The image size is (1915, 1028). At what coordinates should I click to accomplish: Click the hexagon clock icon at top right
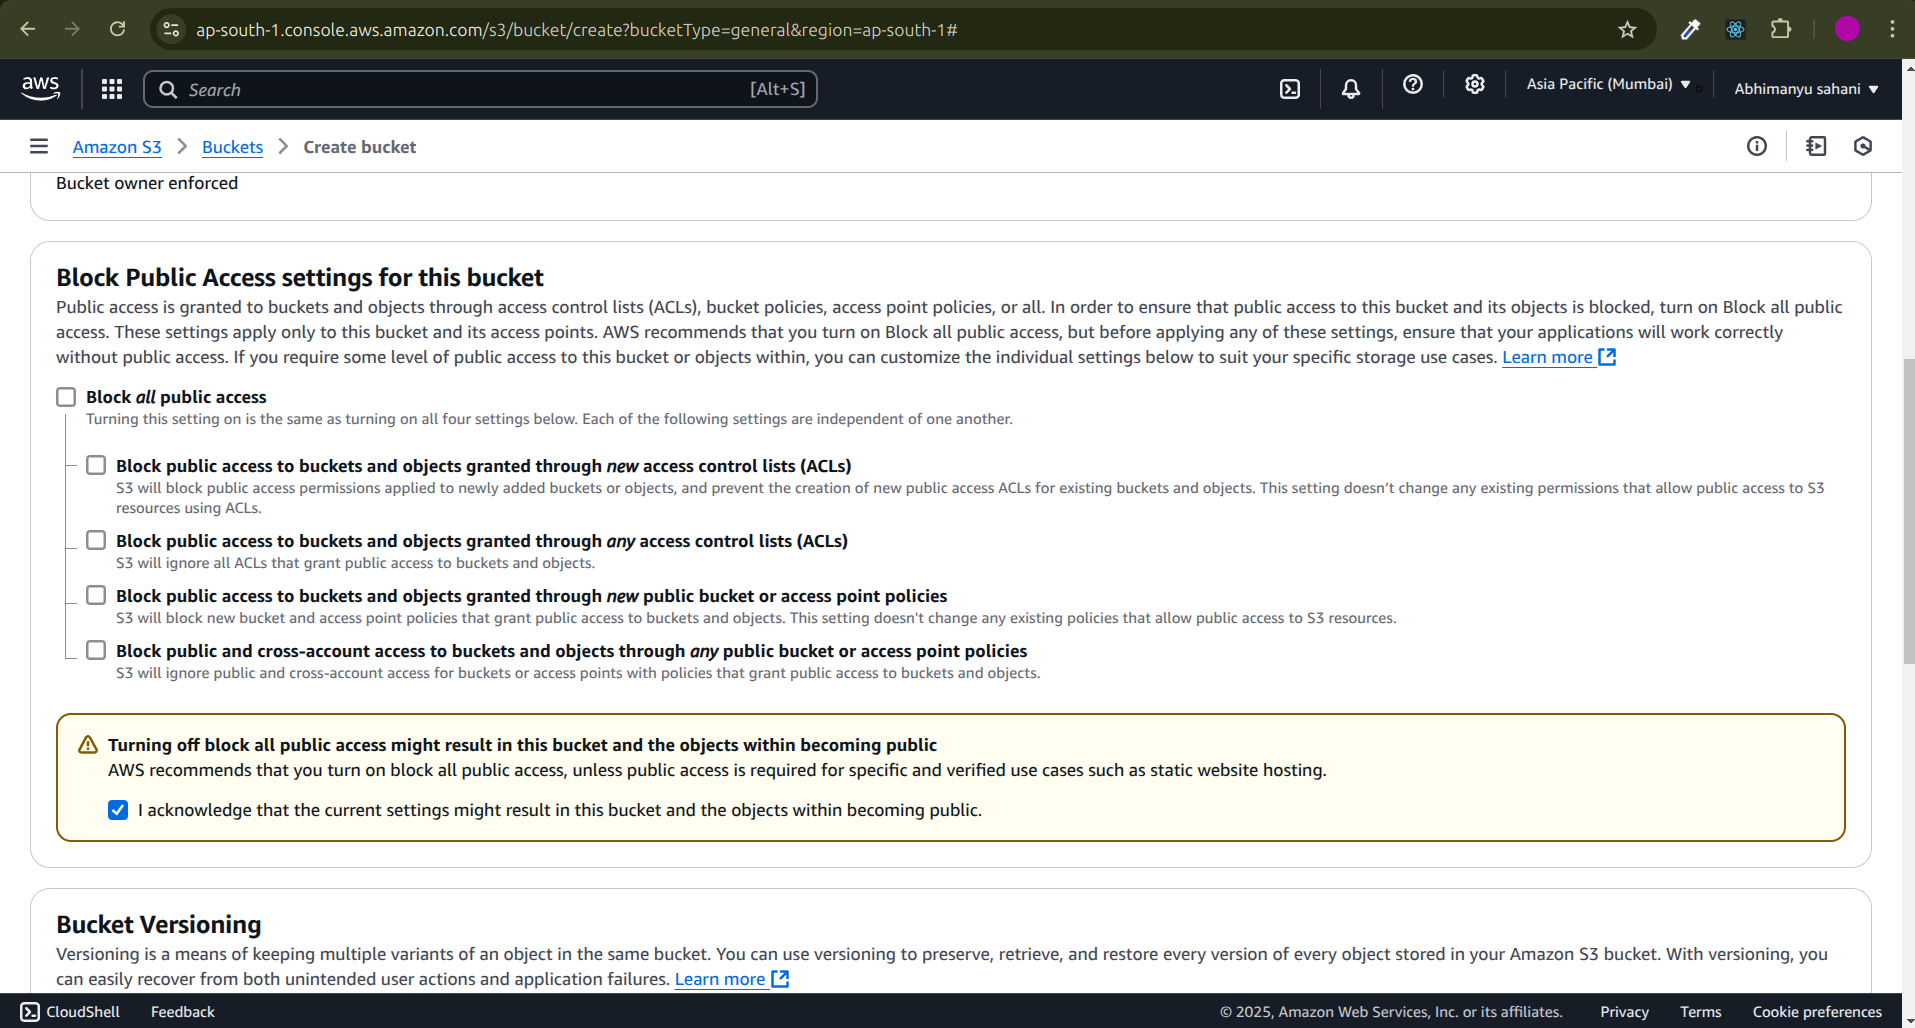tap(1863, 146)
